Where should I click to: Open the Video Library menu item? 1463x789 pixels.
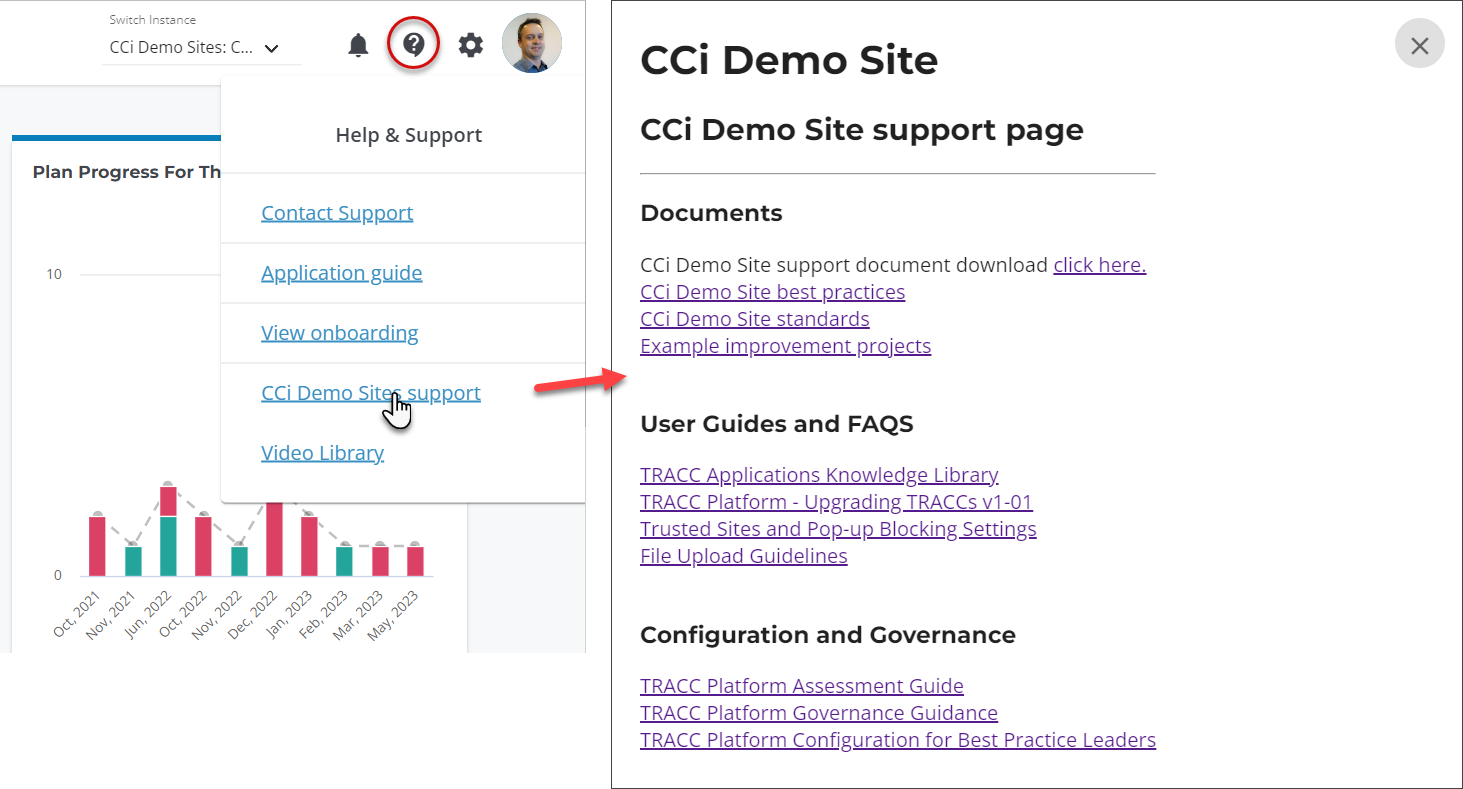click(322, 453)
